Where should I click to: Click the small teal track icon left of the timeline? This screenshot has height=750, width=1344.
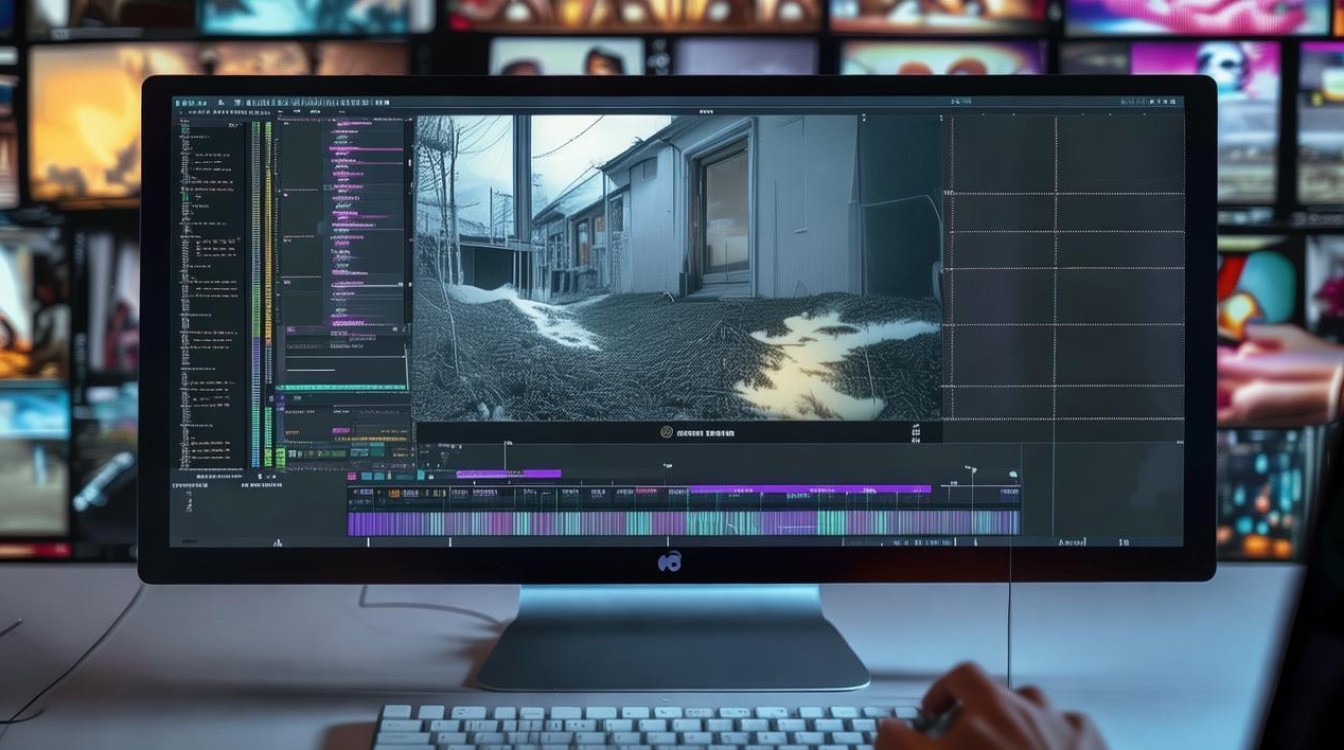click(x=367, y=476)
